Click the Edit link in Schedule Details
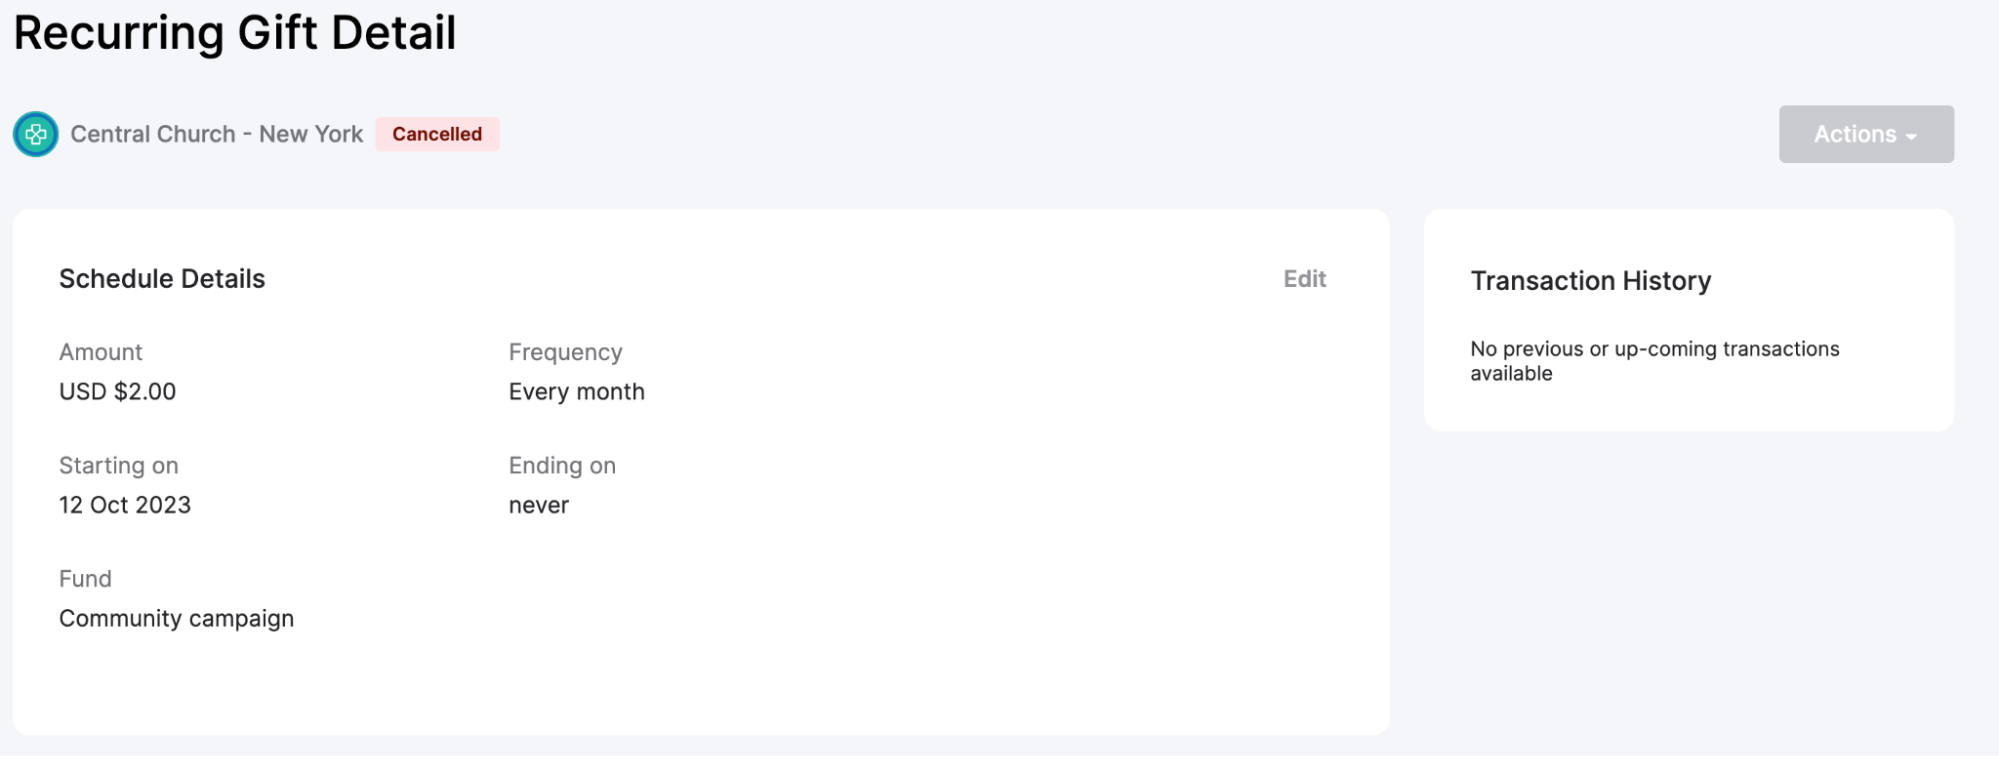This screenshot has width=1999, height=757. pos(1304,279)
